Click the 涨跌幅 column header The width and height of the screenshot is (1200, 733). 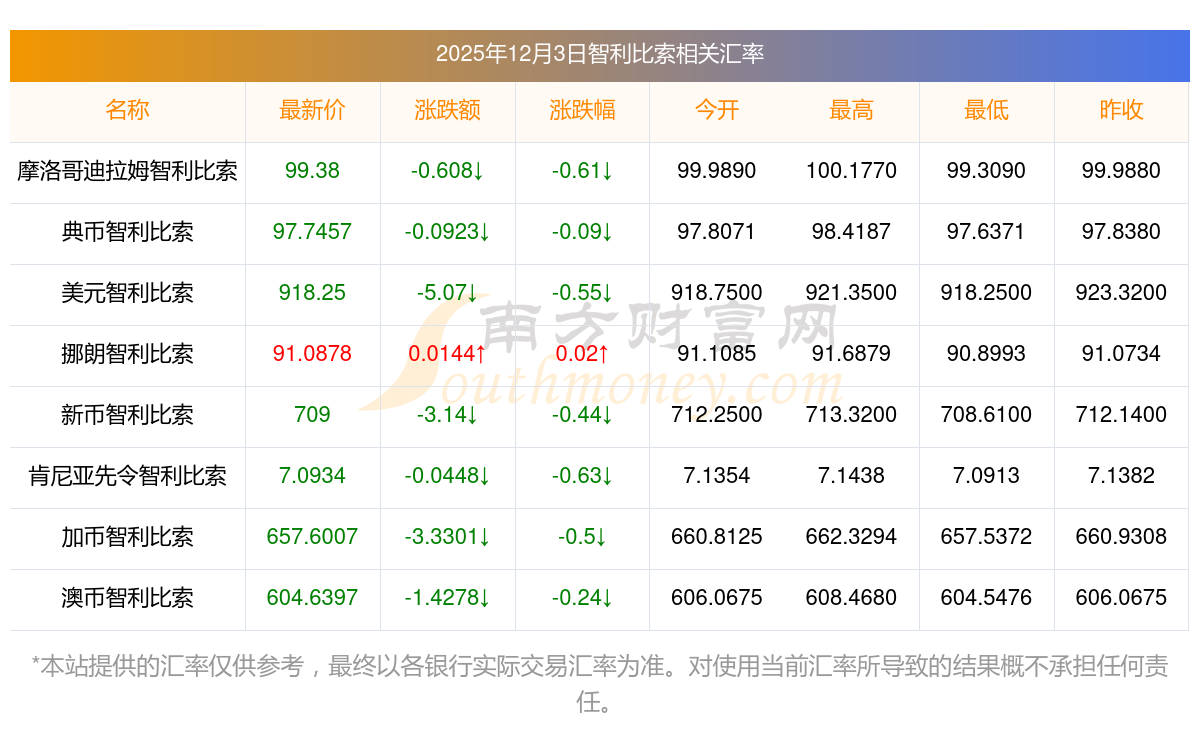click(582, 110)
